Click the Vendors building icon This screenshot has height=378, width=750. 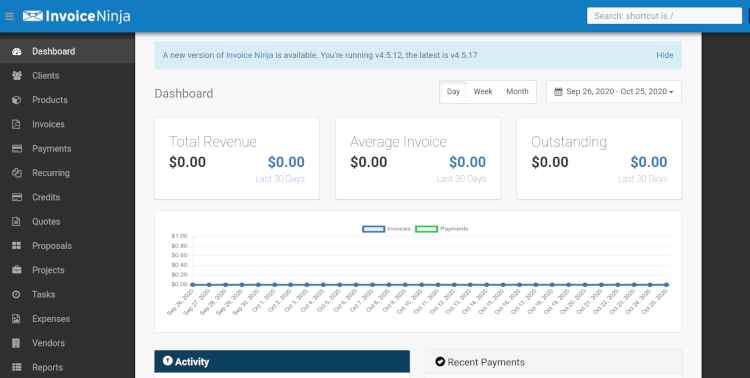click(17, 343)
